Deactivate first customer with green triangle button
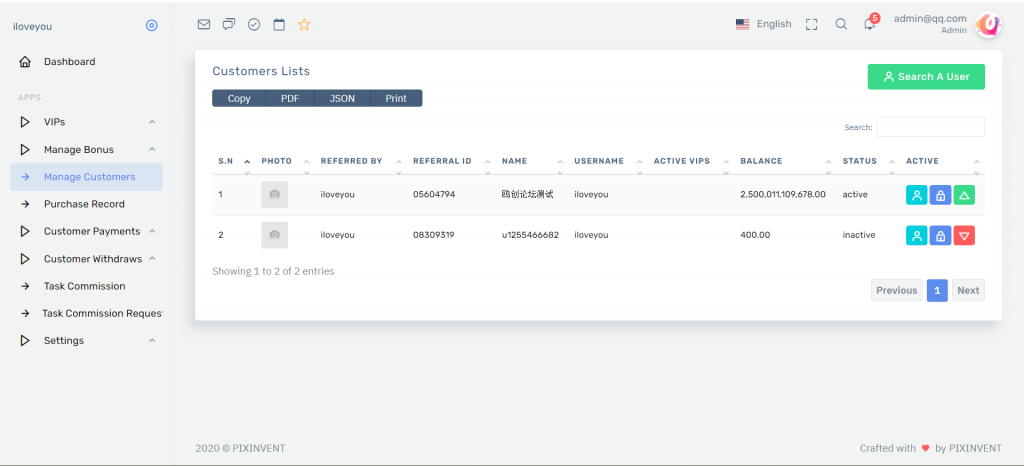 964,195
